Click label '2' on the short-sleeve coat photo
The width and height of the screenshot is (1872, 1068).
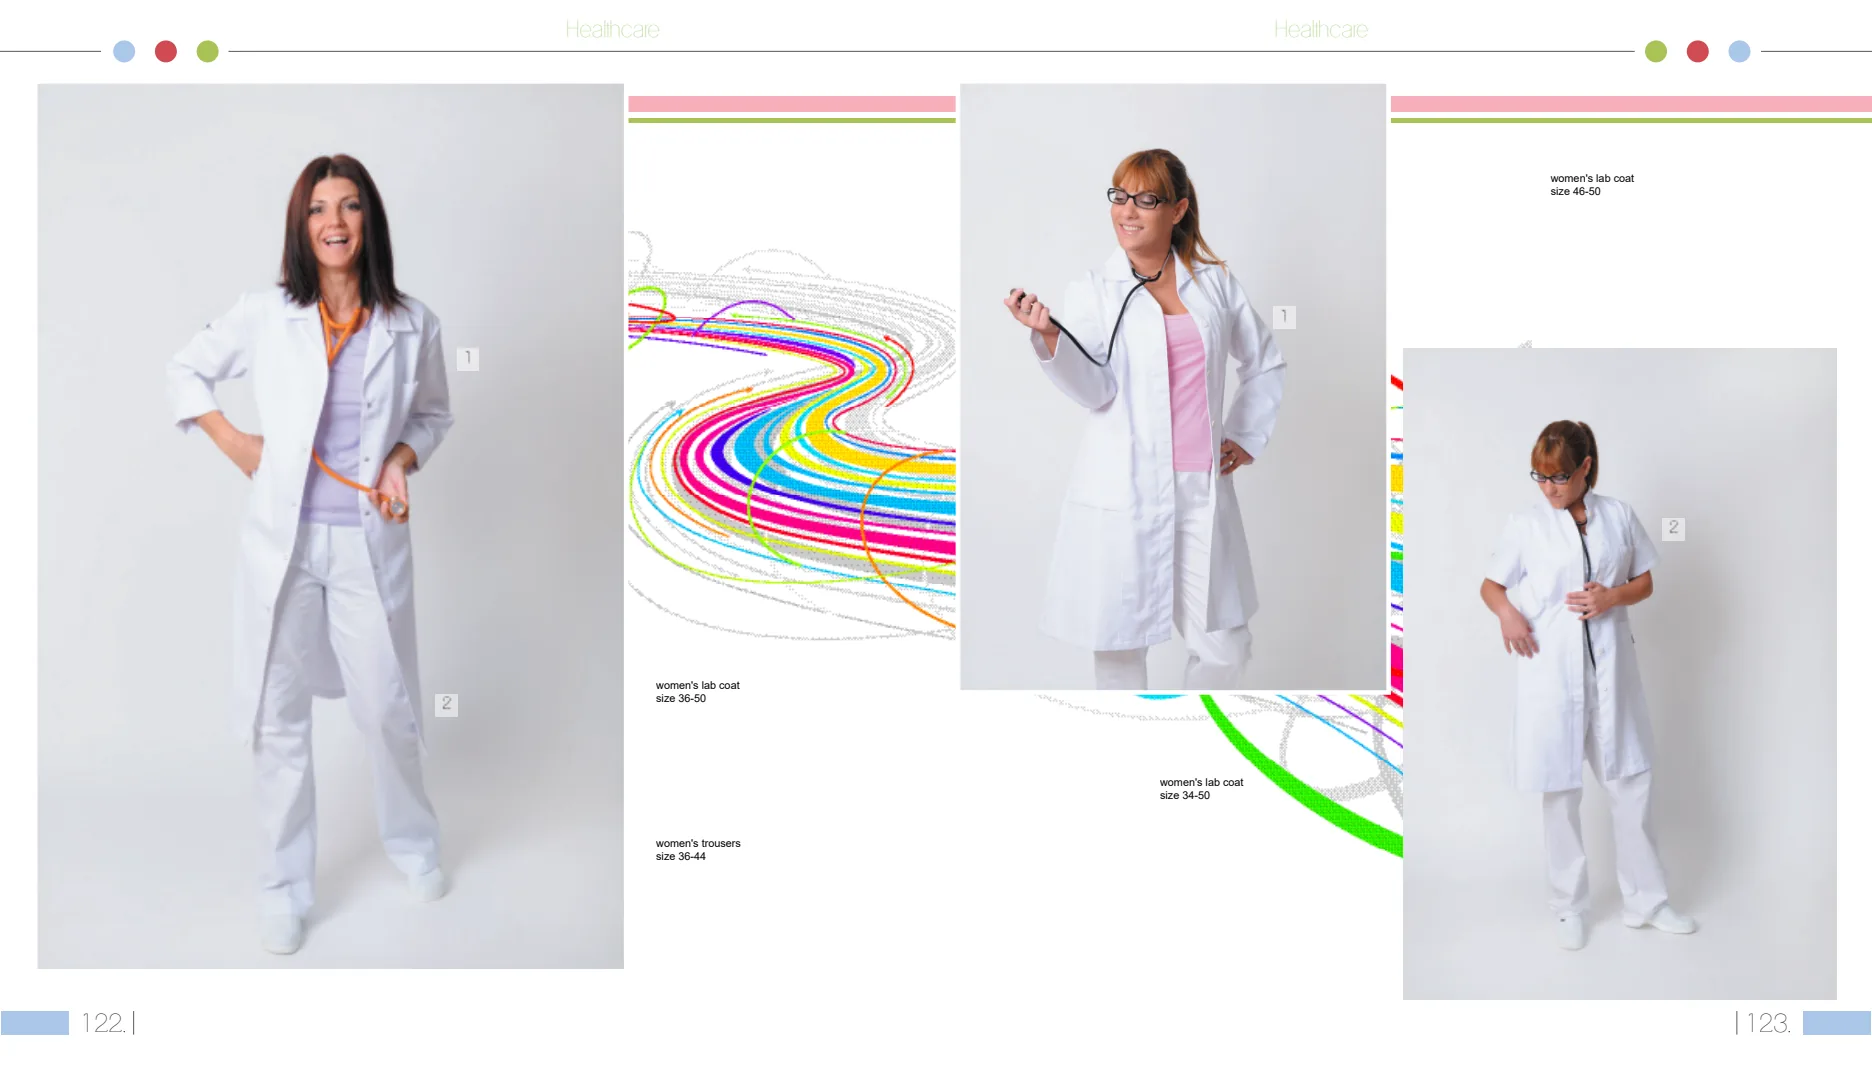point(1674,528)
